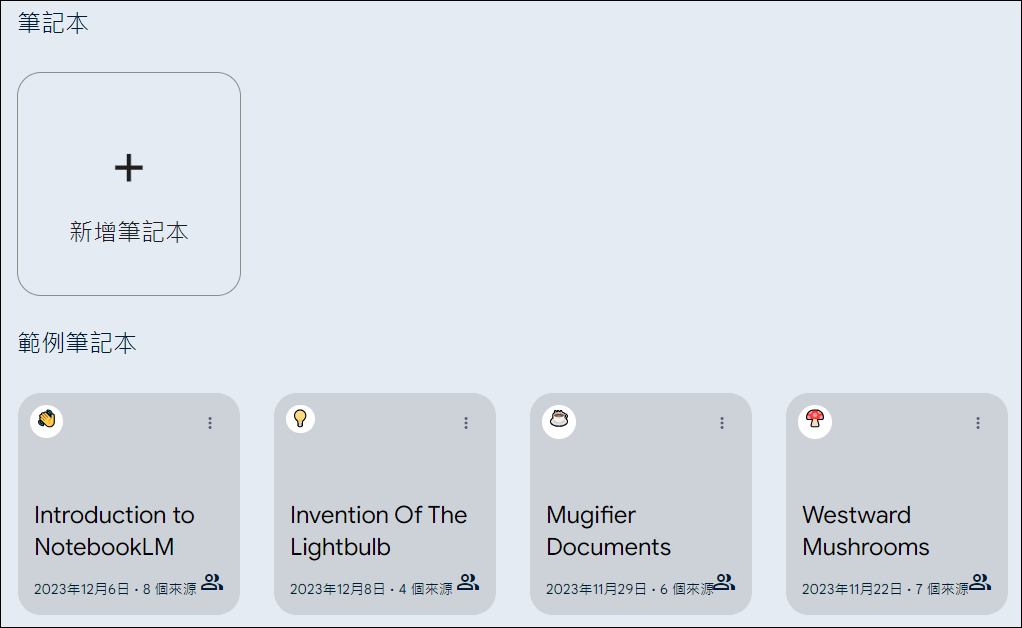Create a notebook via 新增筆記本 label

[x=129, y=233]
